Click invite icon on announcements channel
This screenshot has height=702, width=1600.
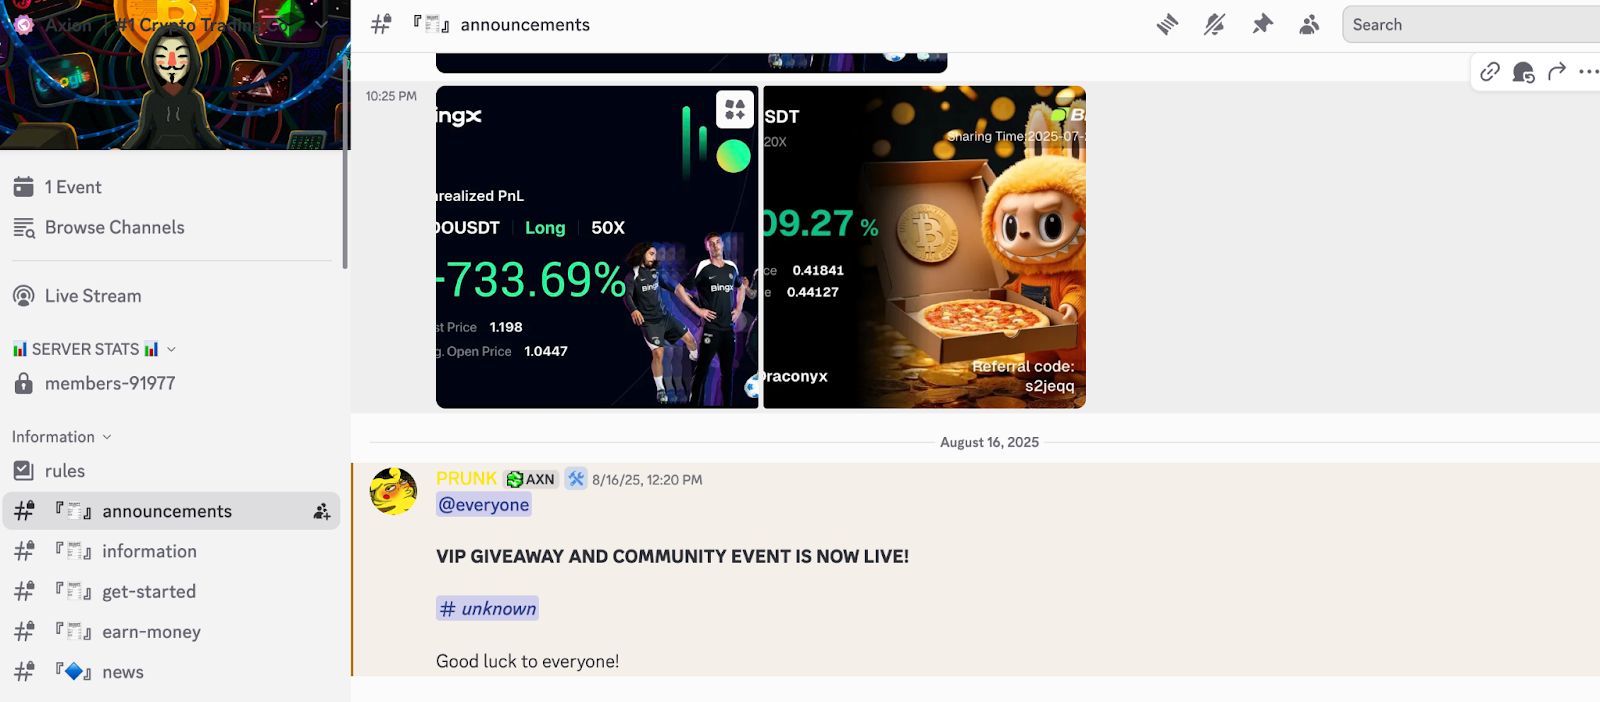pyautogui.click(x=321, y=511)
